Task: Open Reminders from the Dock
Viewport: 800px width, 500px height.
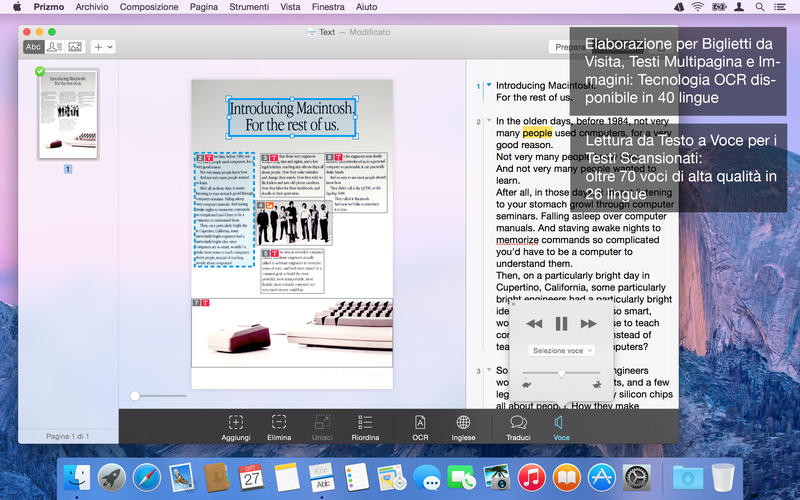Action: 357,478
